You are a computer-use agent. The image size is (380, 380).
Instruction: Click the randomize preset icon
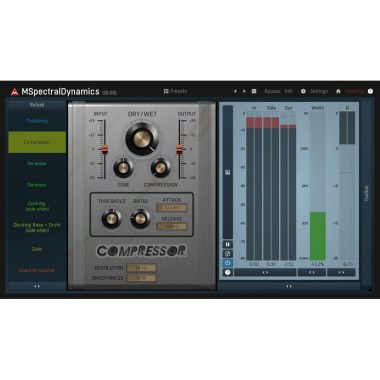coord(254,91)
